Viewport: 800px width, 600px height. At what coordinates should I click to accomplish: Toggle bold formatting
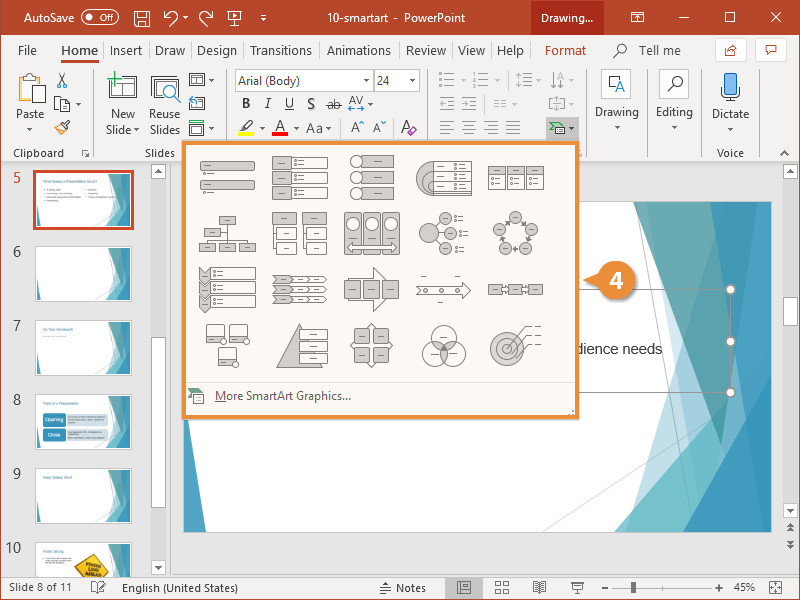(x=245, y=103)
